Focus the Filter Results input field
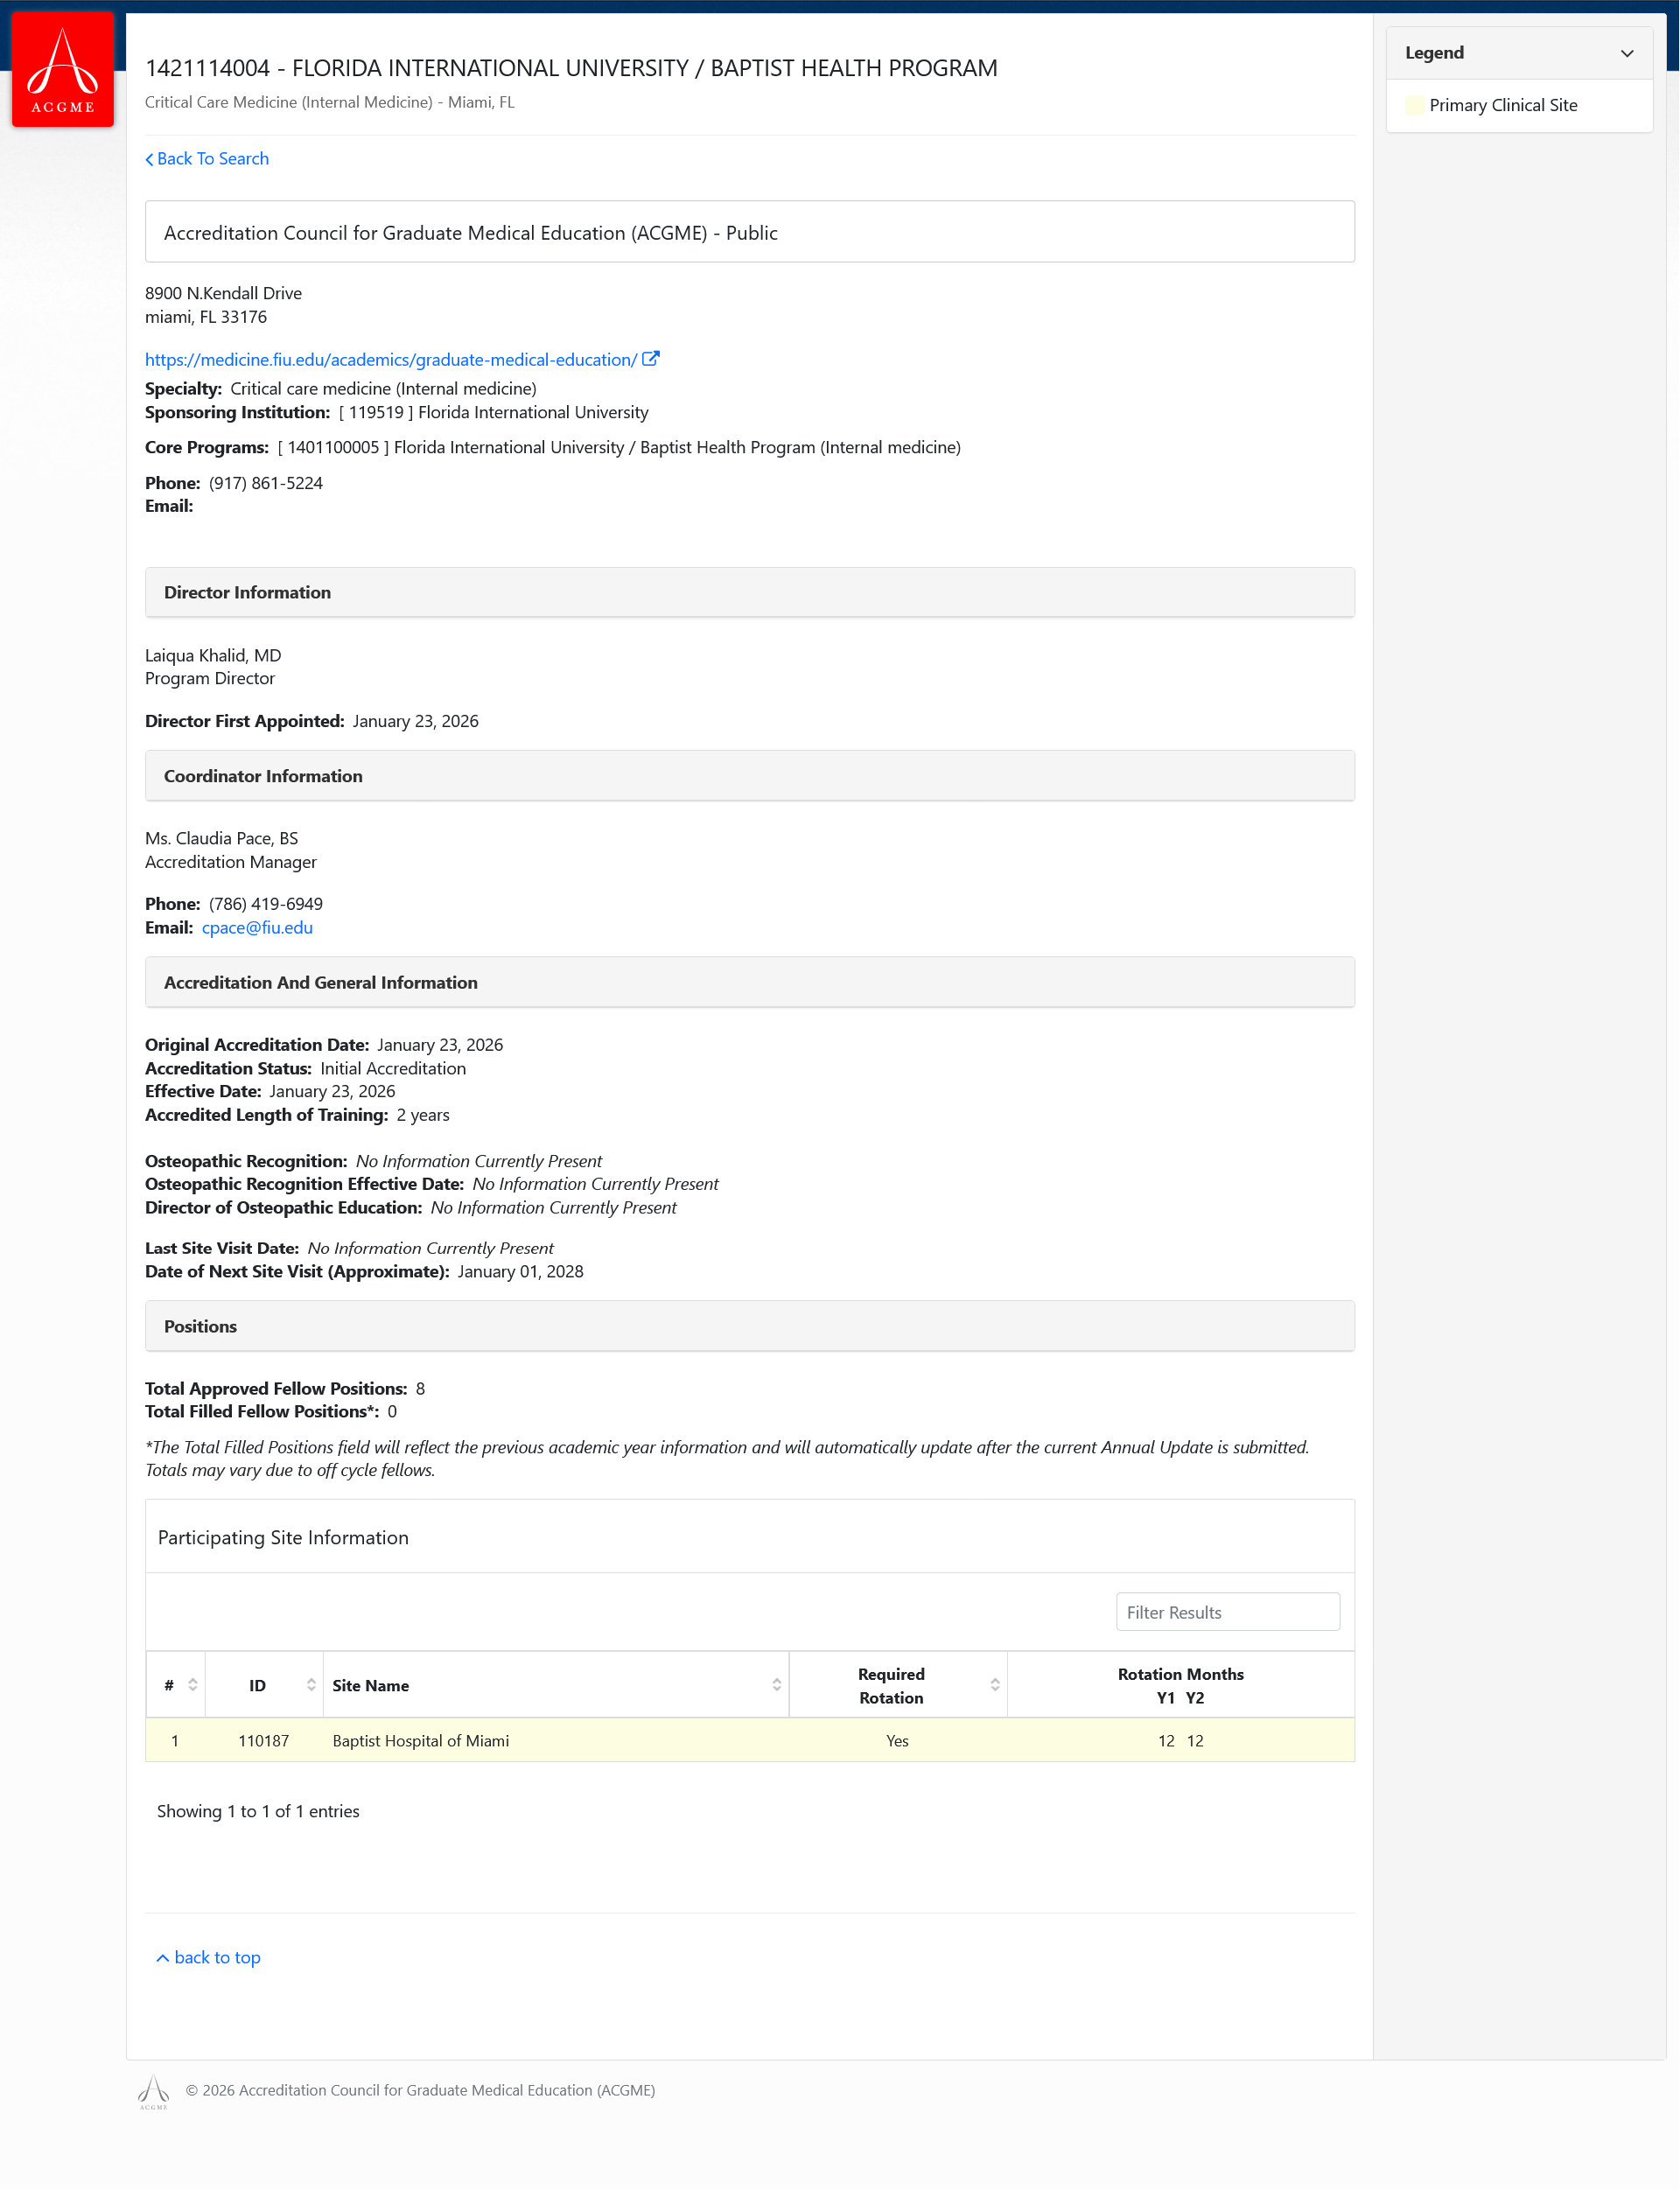1680x2190 pixels. click(x=1227, y=1612)
